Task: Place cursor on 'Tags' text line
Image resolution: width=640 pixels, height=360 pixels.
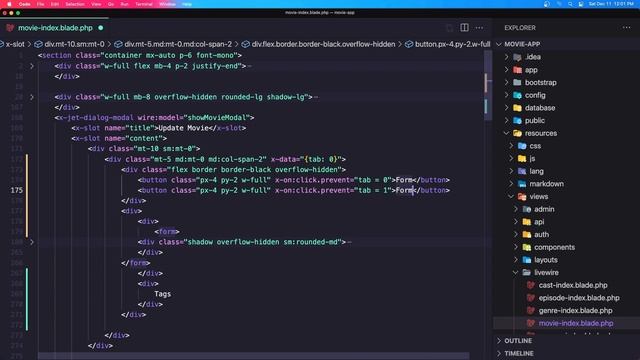Action: 162,294
